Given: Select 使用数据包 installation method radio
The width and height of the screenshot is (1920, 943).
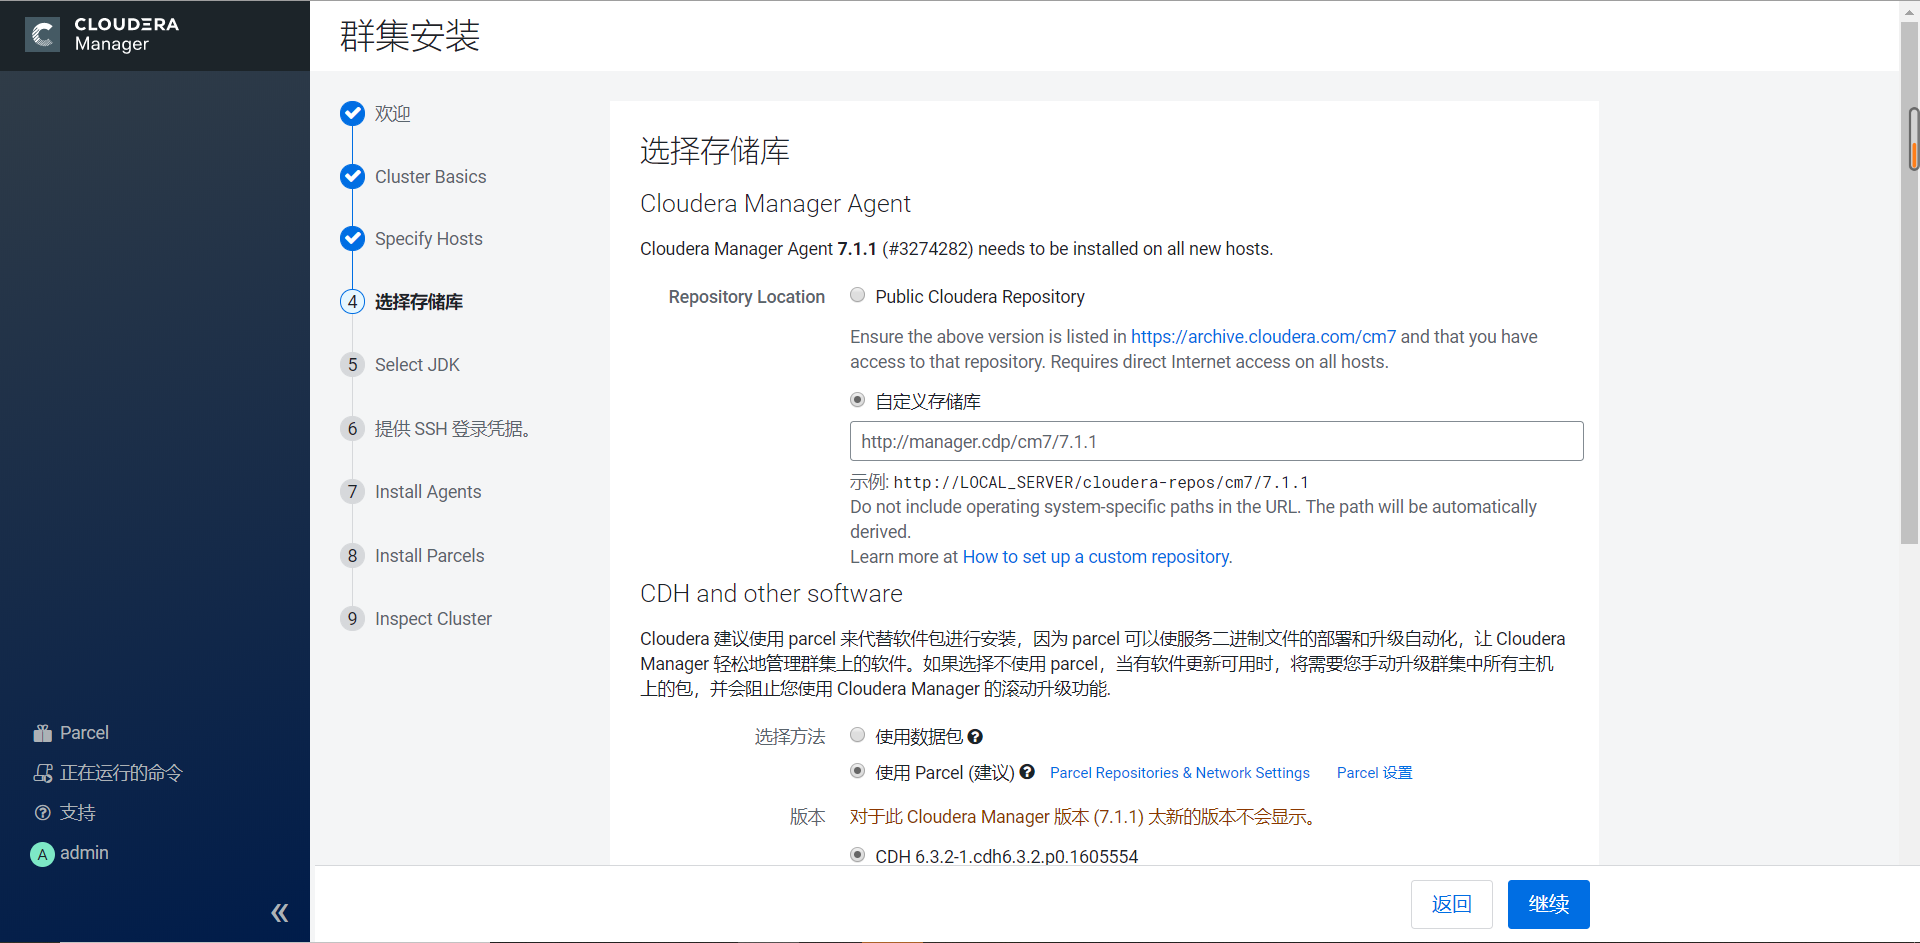Looking at the screenshot, I should [857, 735].
